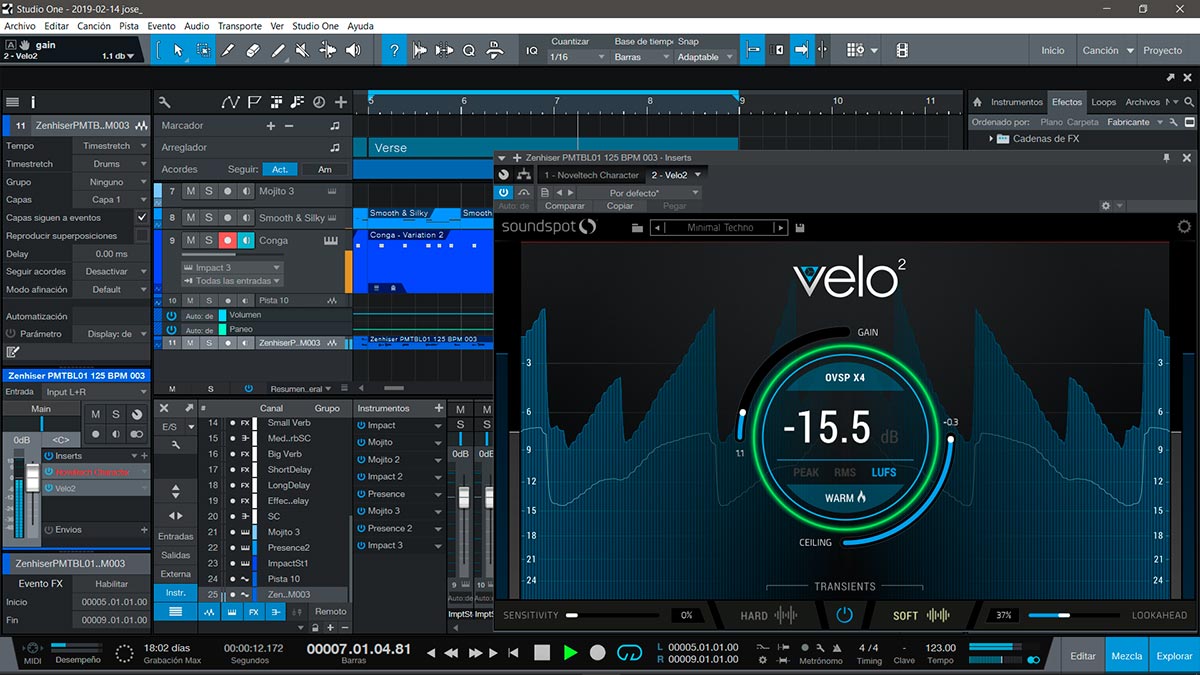
Task: Open the marker track flag icon
Action: pyautogui.click(x=254, y=102)
